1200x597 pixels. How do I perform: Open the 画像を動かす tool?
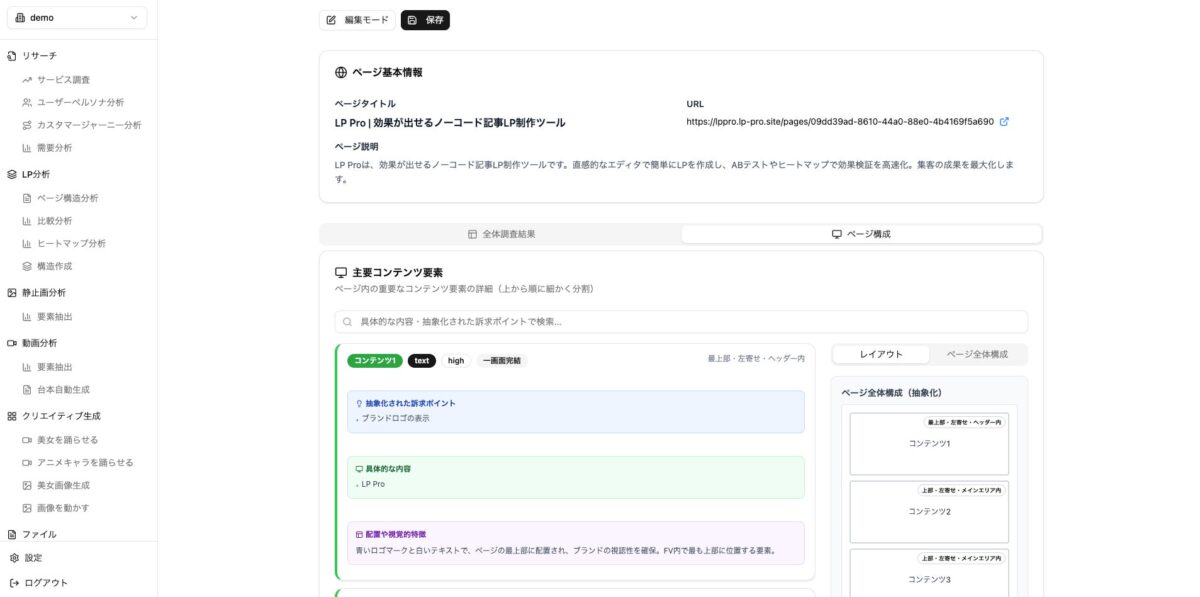(63, 508)
